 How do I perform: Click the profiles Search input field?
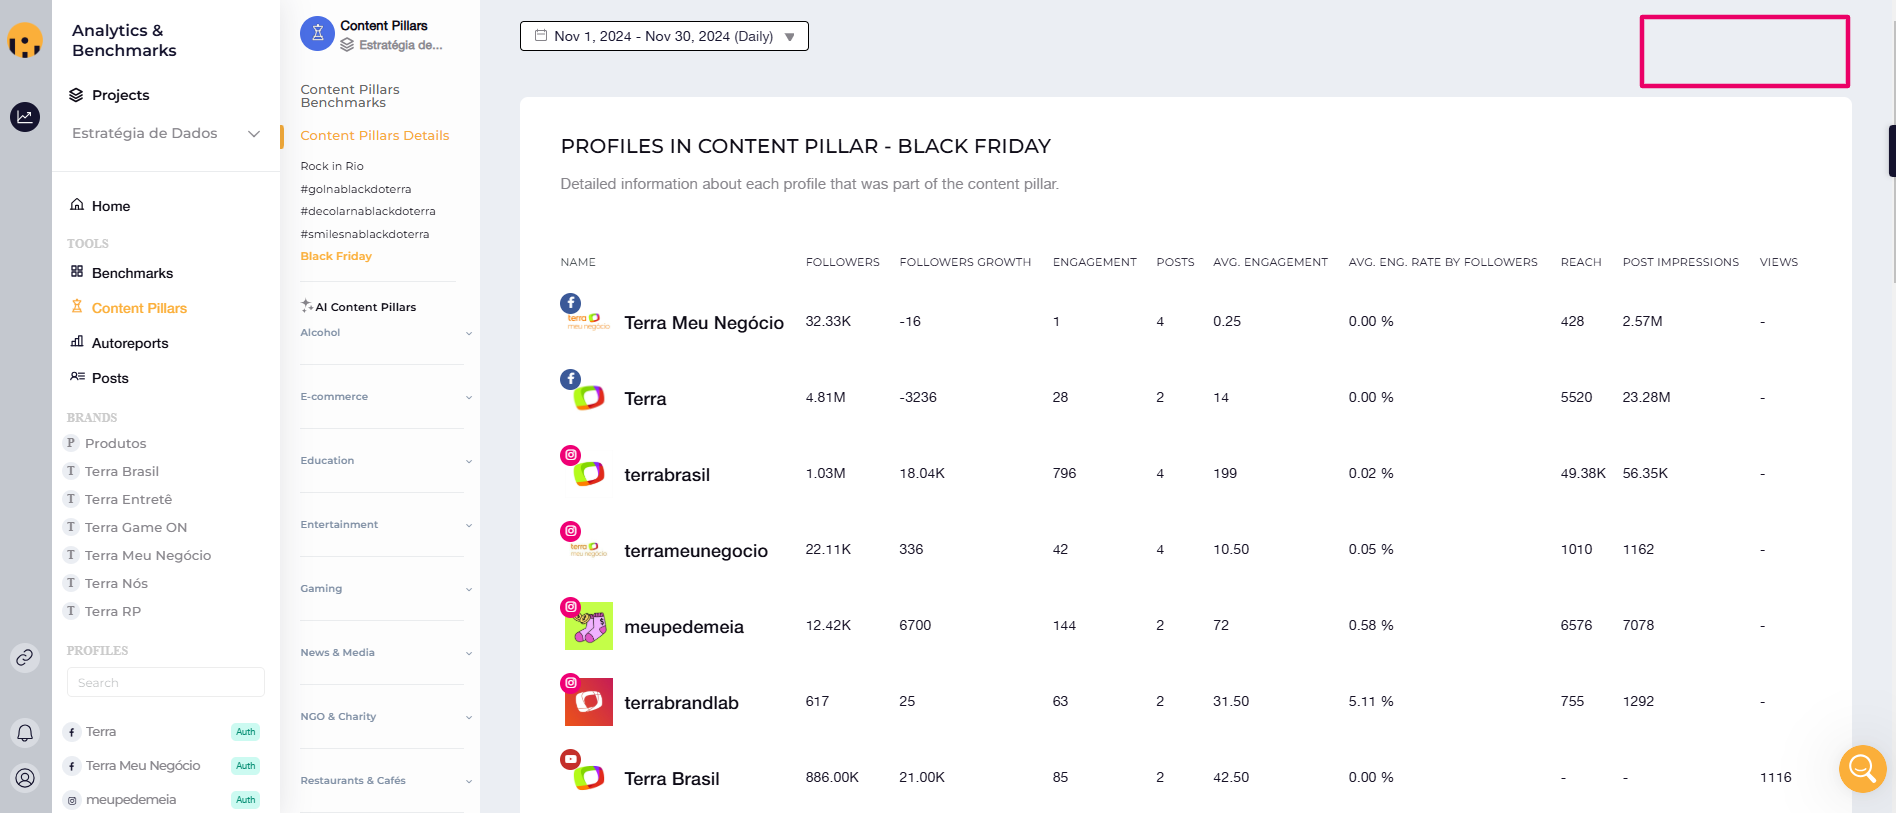166,683
